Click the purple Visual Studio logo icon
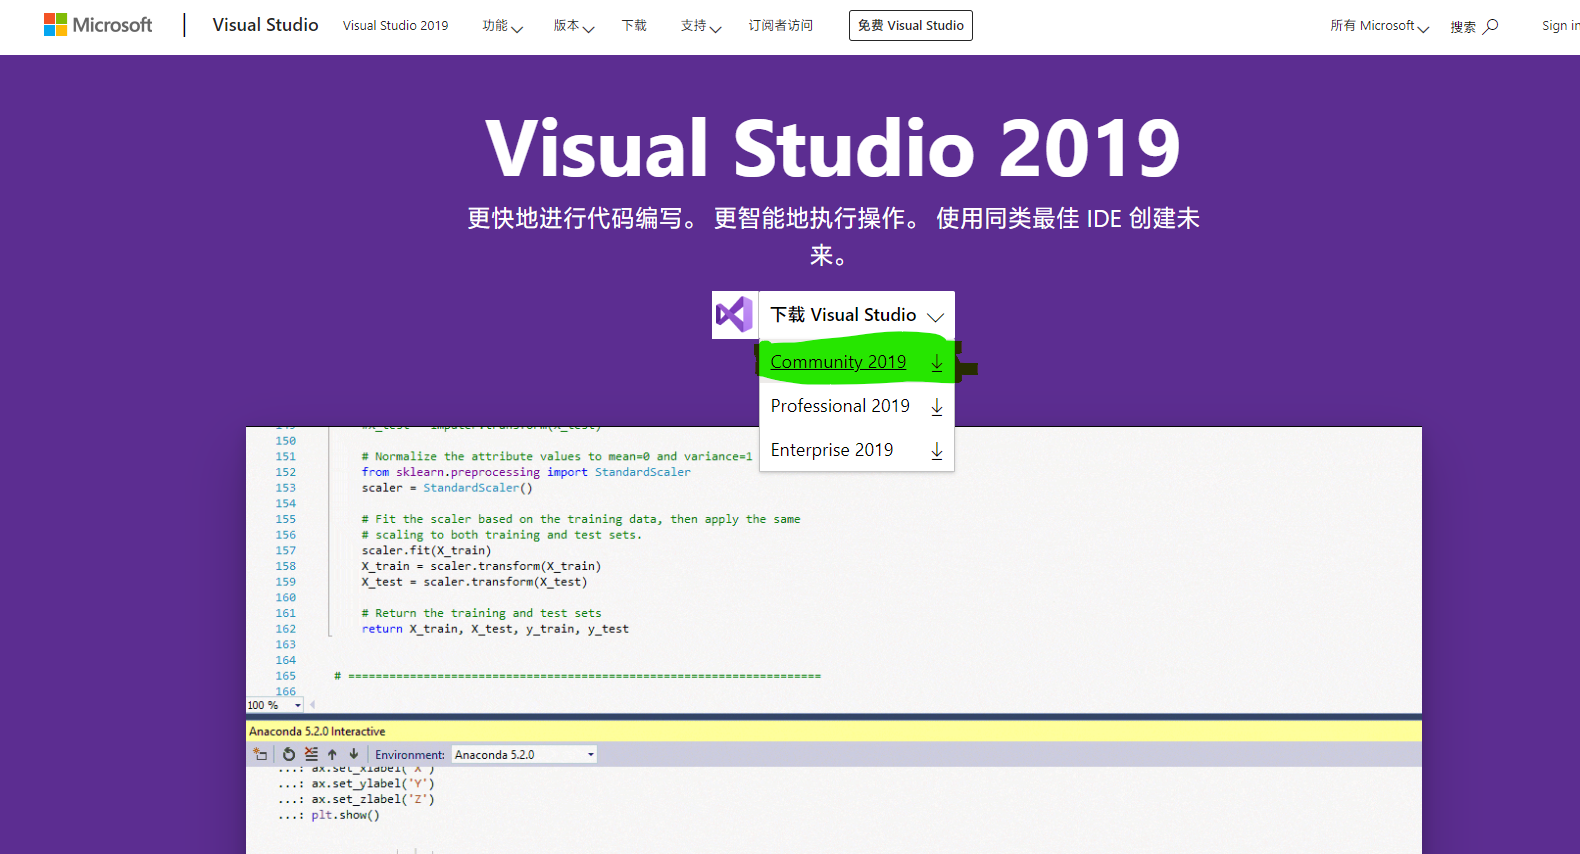The width and height of the screenshot is (1580, 854). [x=734, y=315]
